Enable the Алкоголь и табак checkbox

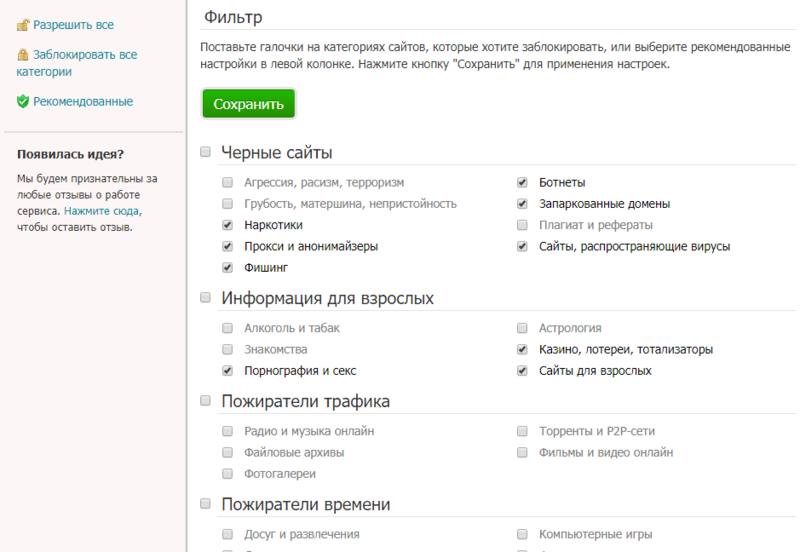click(228, 328)
